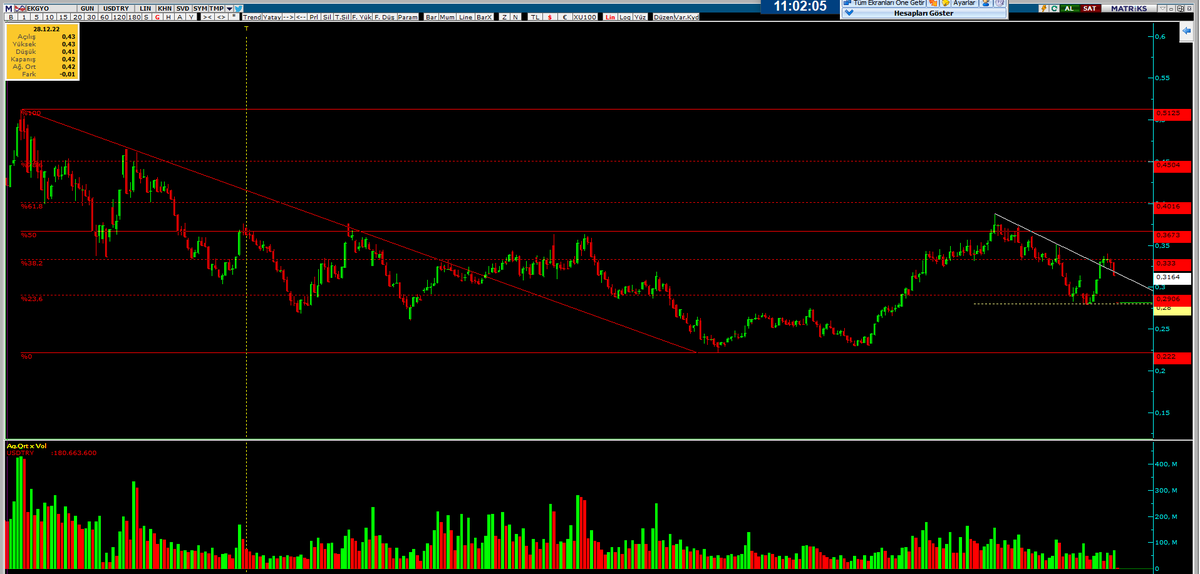Click the clock icon in the top panel
Viewport: 1200px width, 574px height.
pos(999,3)
